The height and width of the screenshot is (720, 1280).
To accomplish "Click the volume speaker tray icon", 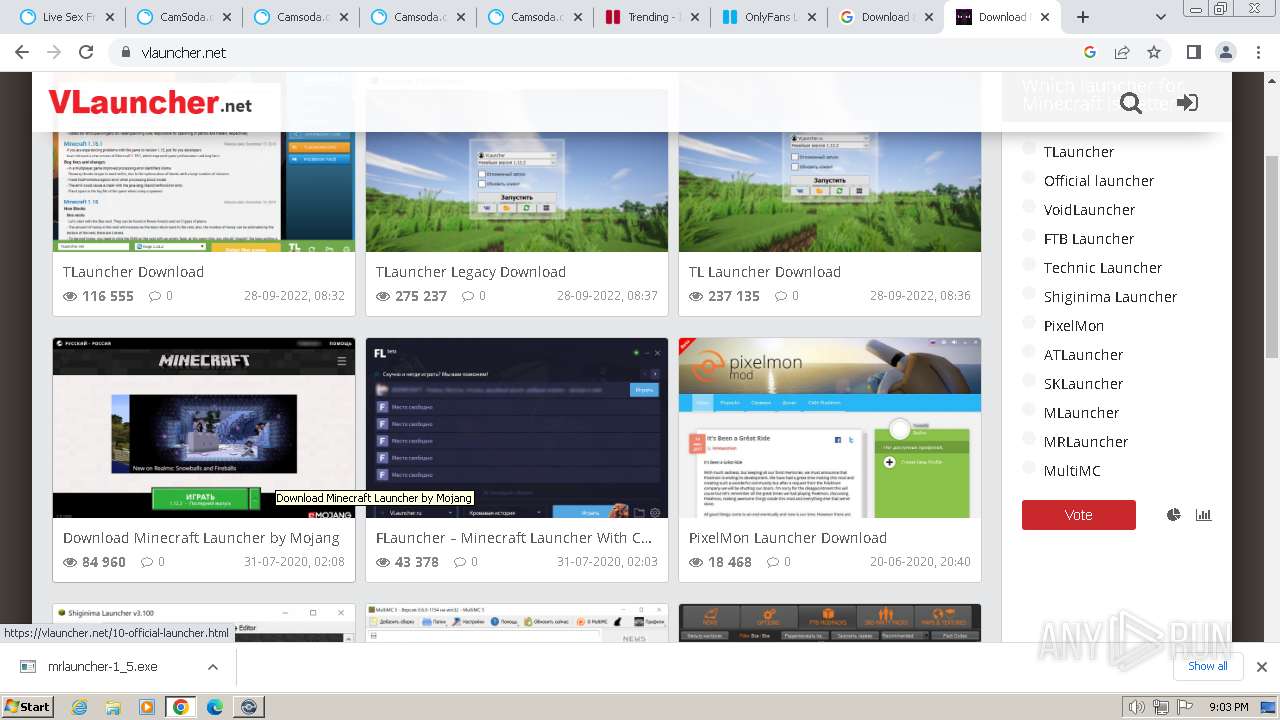I will pos(1136,707).
